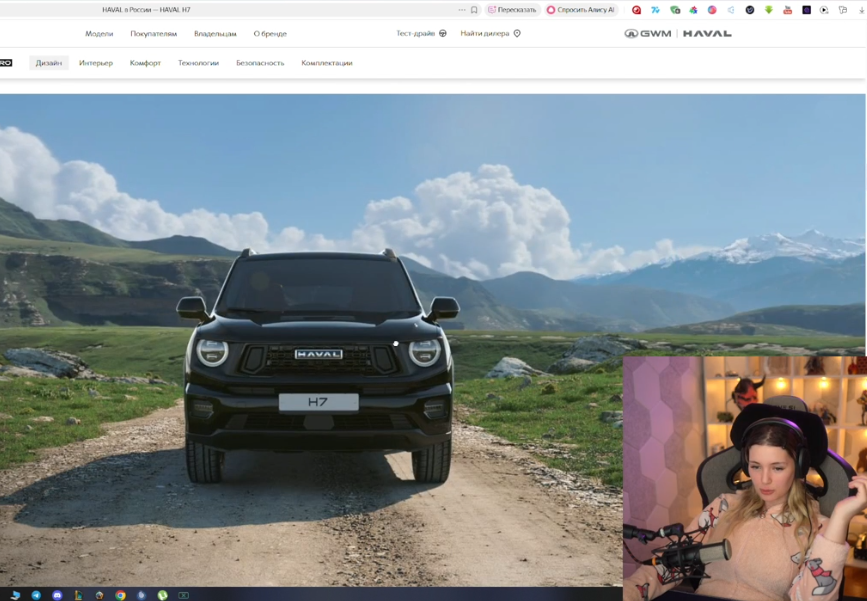The height and width of the screenshot is (601, 867).
Task: Select the HAVAL H7 browser tab title
Action: click(x=147, y=10)
